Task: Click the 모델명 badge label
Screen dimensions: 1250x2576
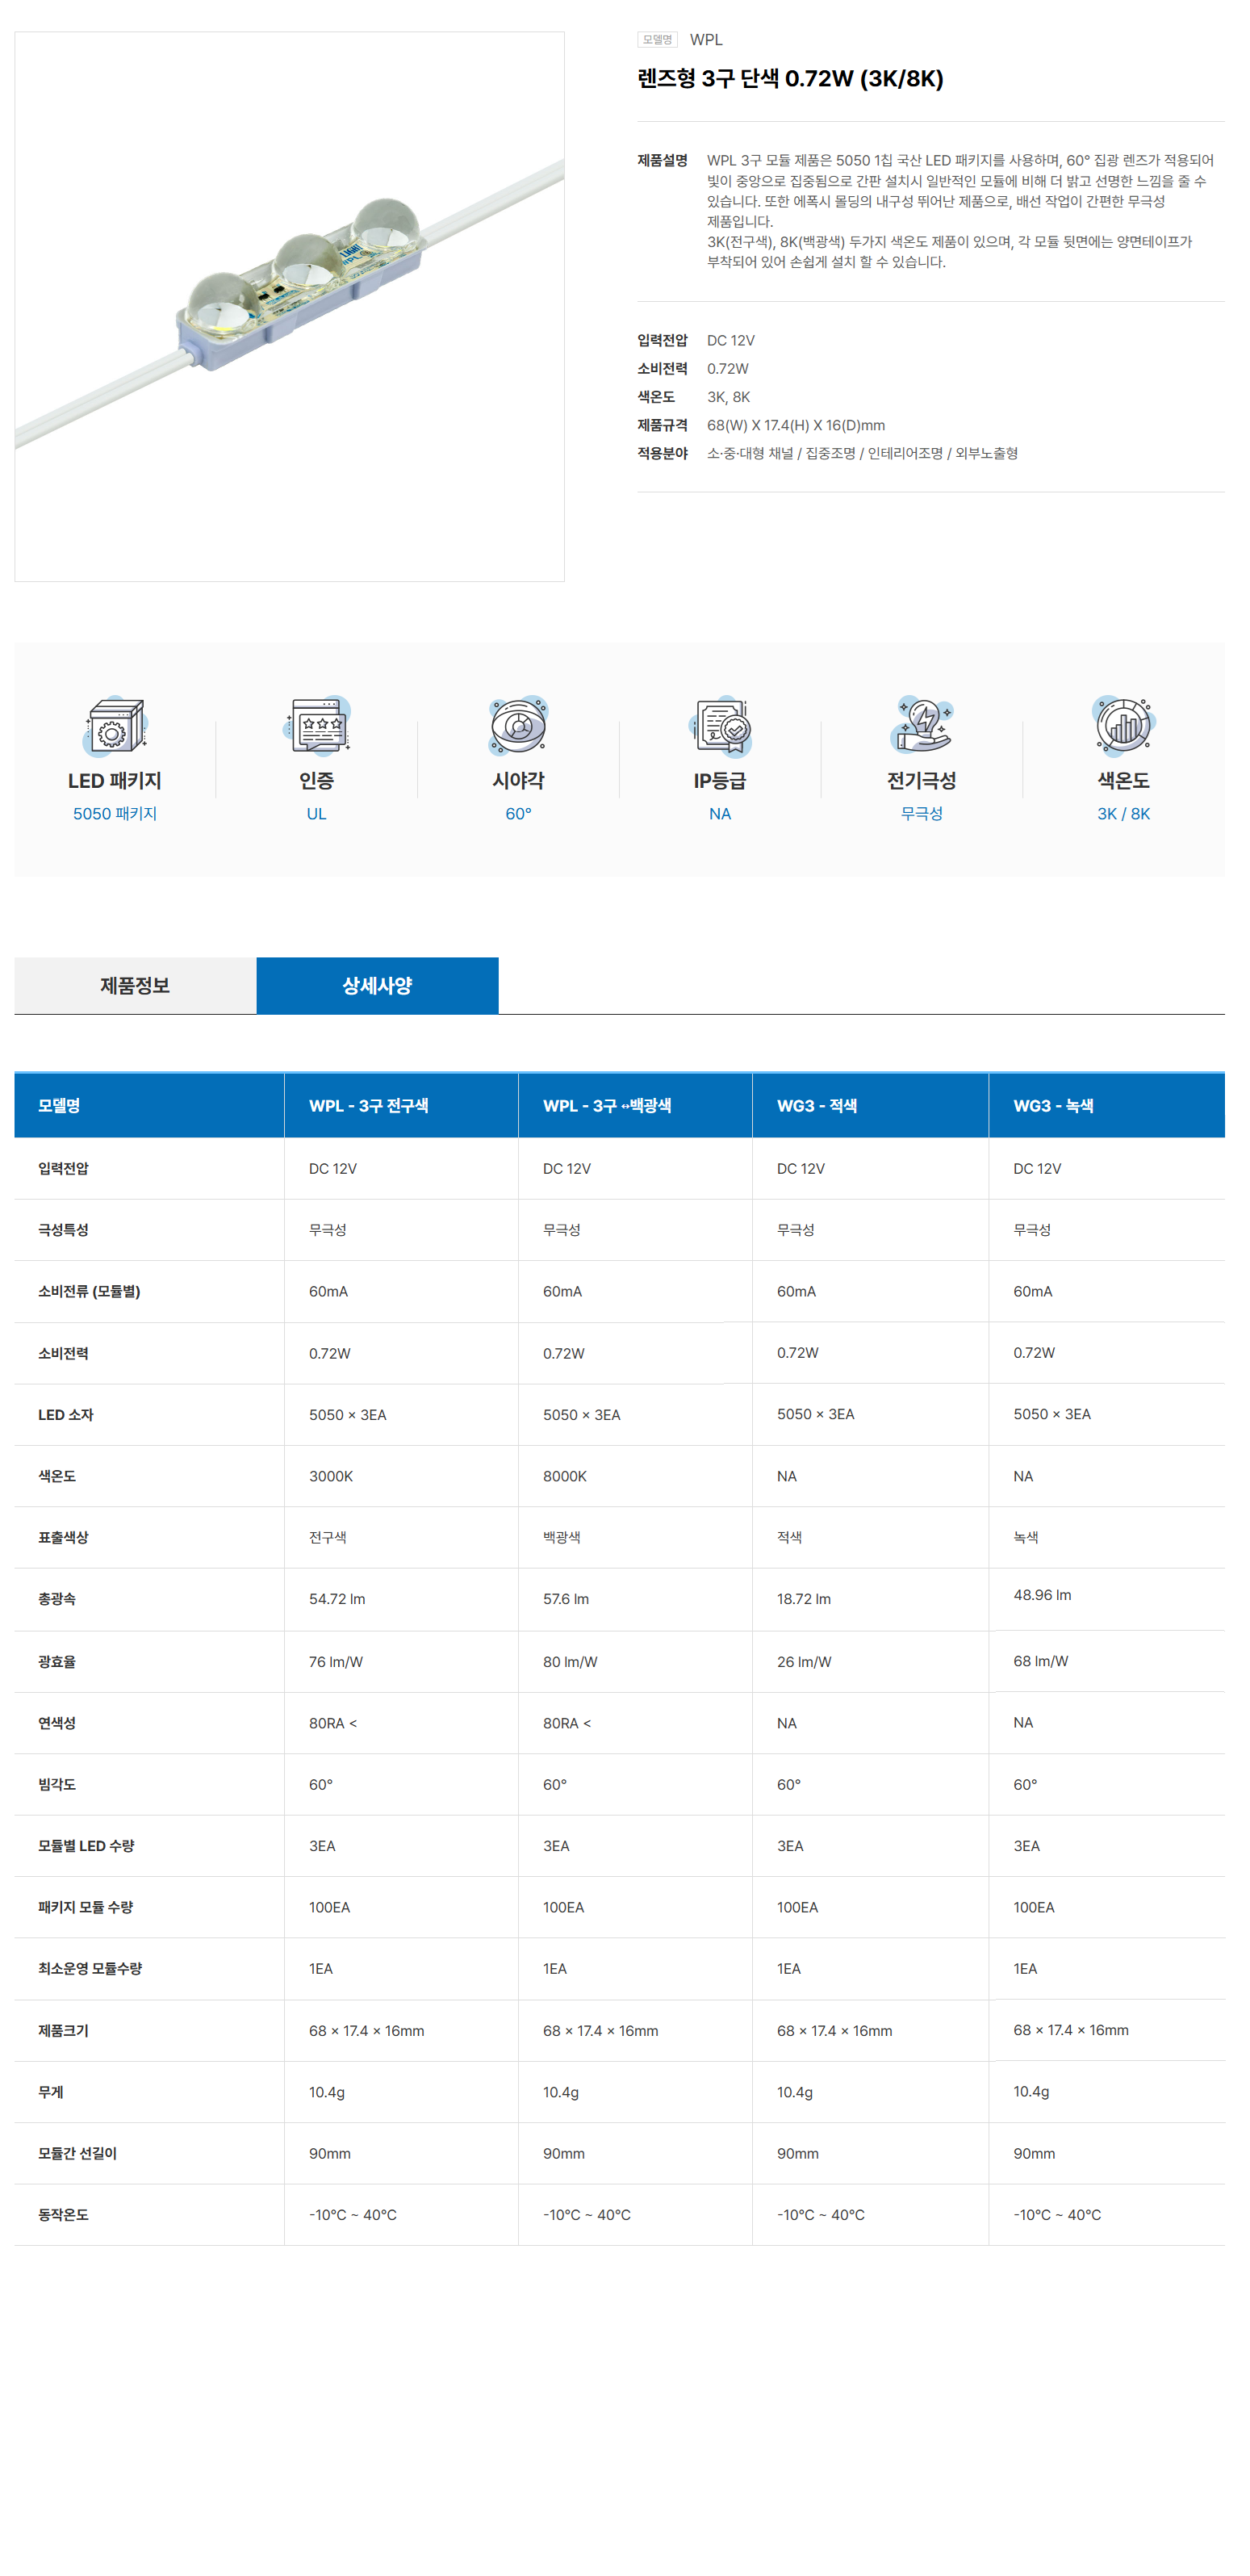Action: coord(657,40)
